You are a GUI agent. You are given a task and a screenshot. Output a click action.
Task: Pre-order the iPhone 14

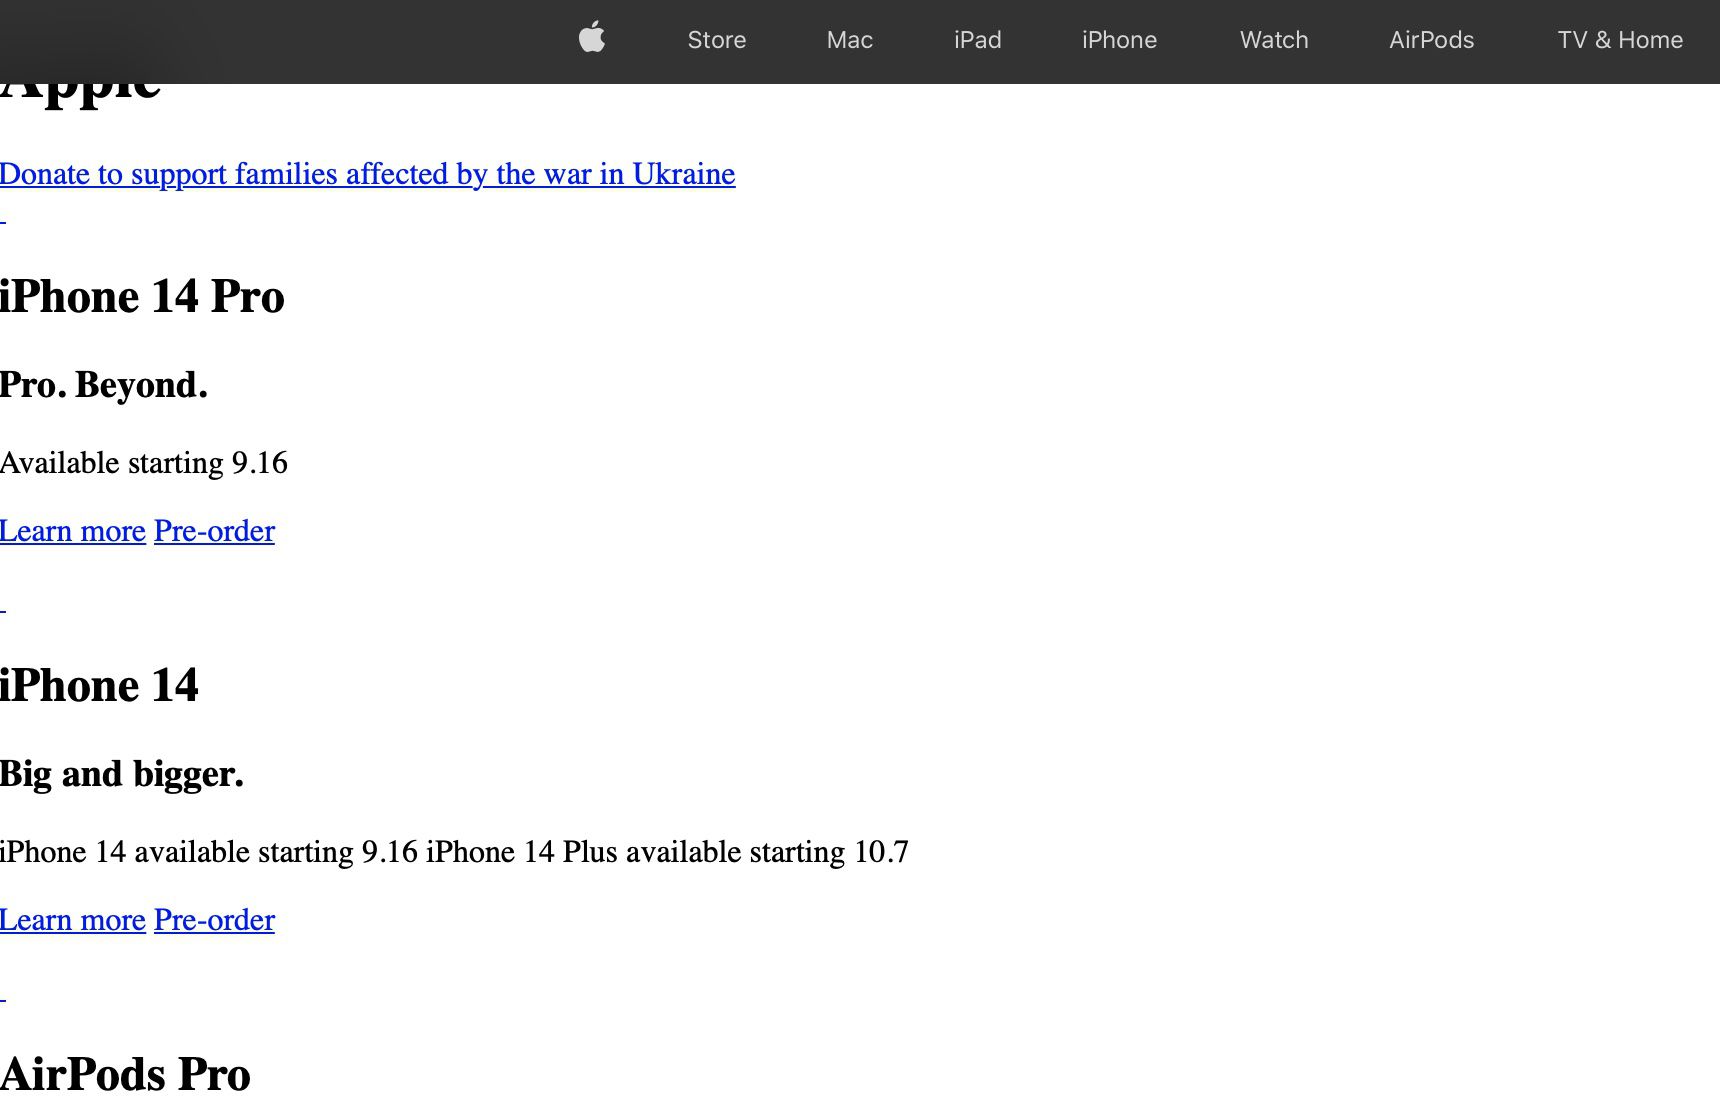pyautogui.click(x=213, y=919)
